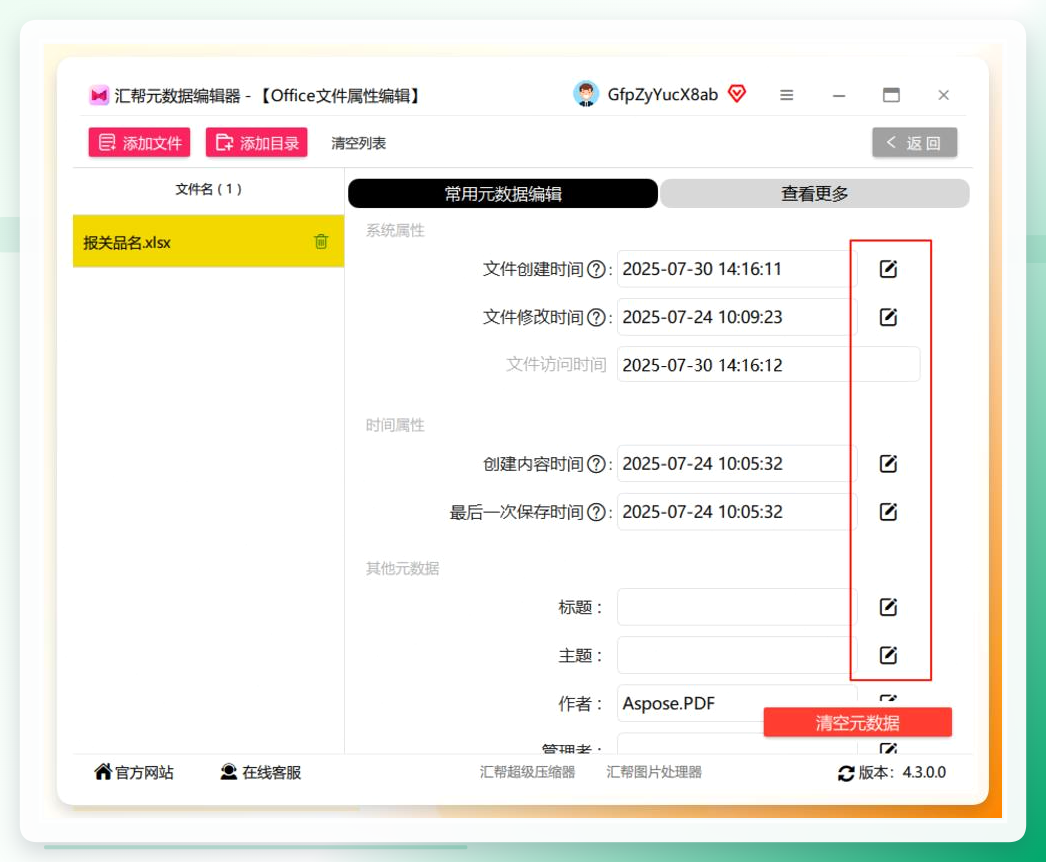1046x862 pixels.
Task: Switch to 查看更多 tab
Action: 815,193
